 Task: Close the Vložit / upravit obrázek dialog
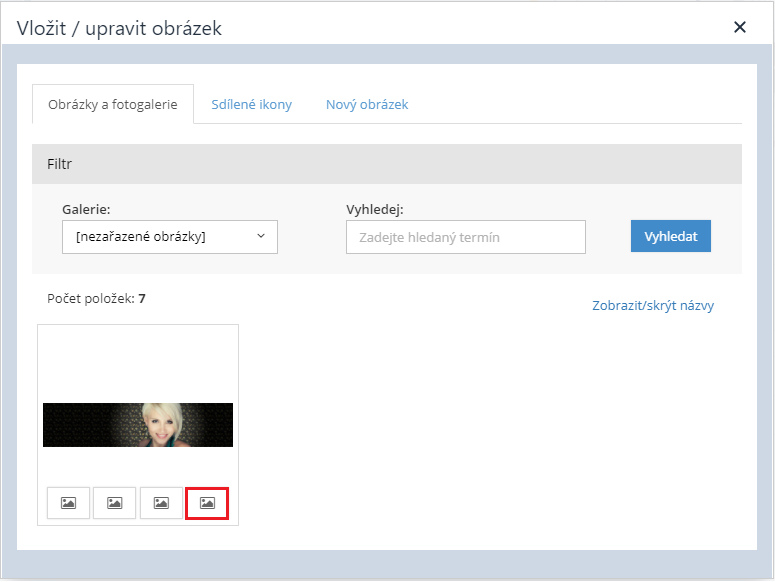click(x=739, y=27)
